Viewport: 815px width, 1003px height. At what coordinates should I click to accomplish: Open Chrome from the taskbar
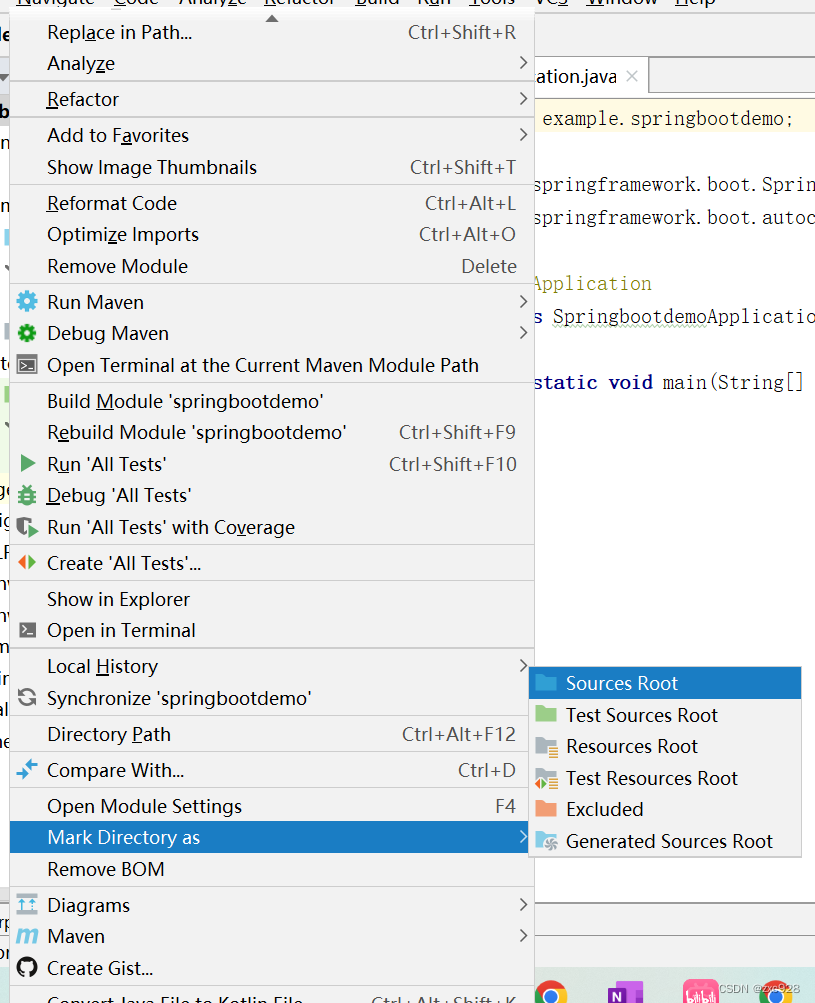(x=551, y=992)
